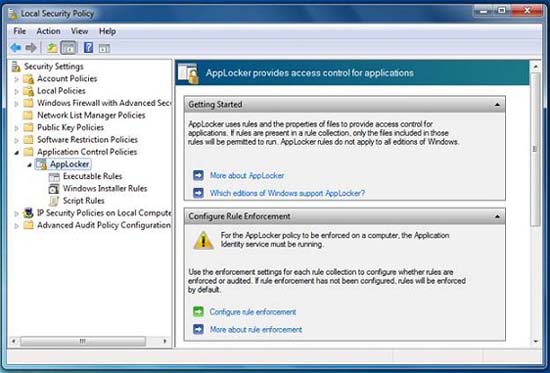This screenshot has height=373, width=550.
Task: Click the Windows Firewall folder icon
Action: 28,103
